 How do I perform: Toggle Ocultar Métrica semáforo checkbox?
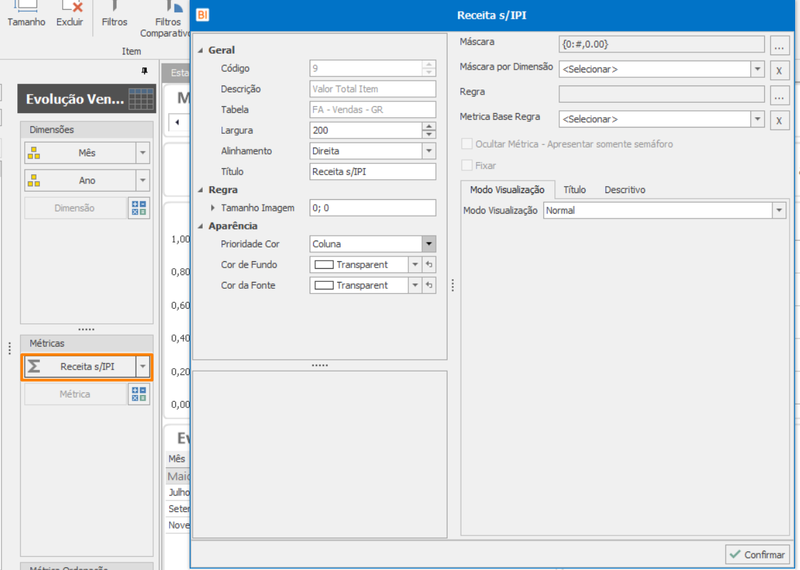coord(466,144)
